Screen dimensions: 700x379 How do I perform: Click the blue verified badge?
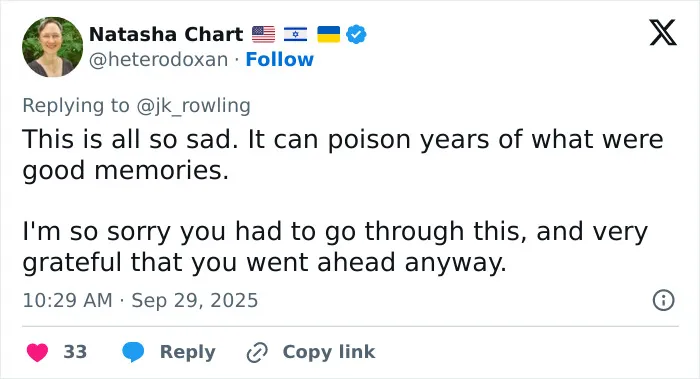356,34
